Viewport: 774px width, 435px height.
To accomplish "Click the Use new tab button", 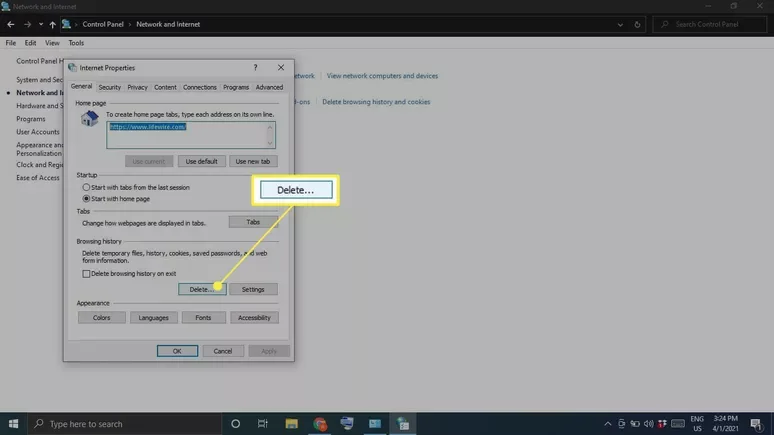I will point(253,161).
